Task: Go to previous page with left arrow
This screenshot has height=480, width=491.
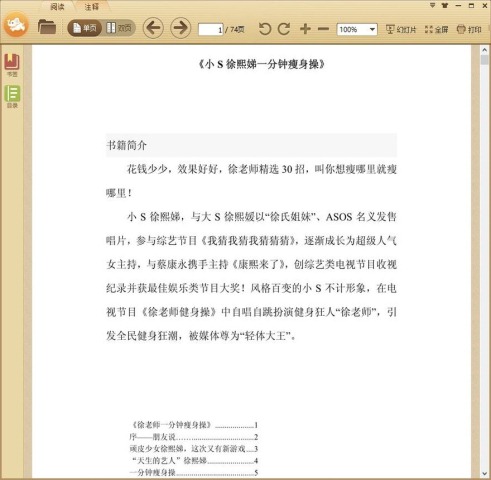Action: coord(153,28)
